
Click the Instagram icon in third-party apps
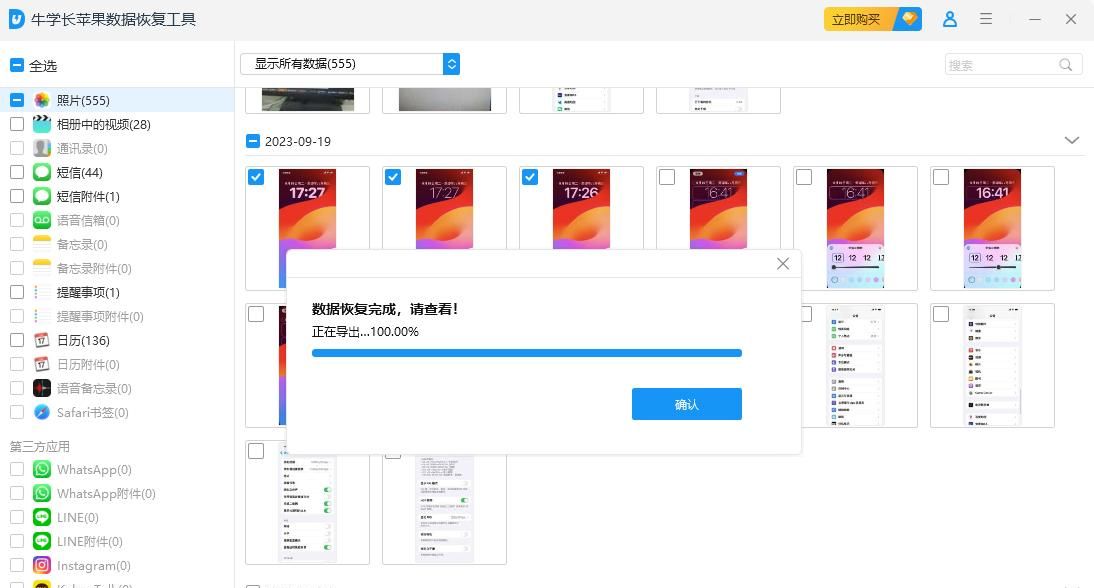click(x=42, y=565)
